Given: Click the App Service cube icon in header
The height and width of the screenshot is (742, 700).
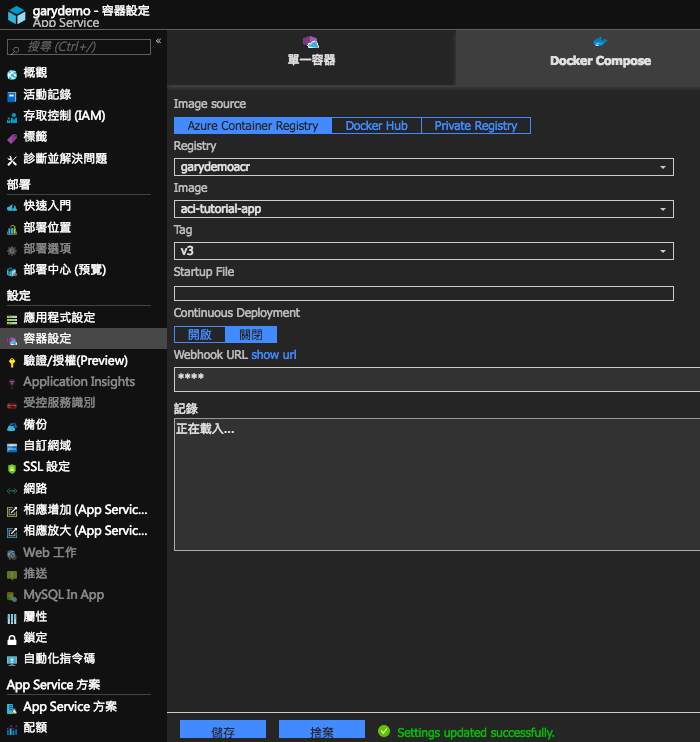Looking at the screenshot, I should click(17, 15).
